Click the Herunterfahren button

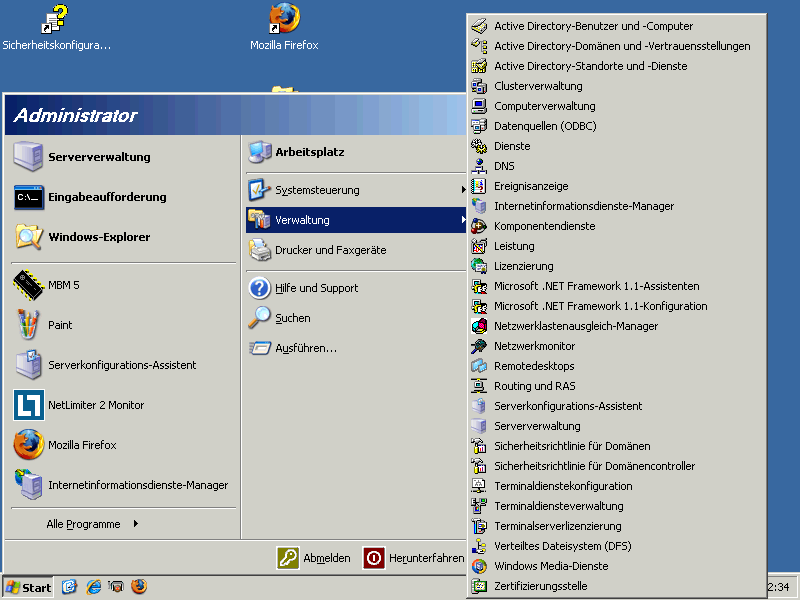414,558
